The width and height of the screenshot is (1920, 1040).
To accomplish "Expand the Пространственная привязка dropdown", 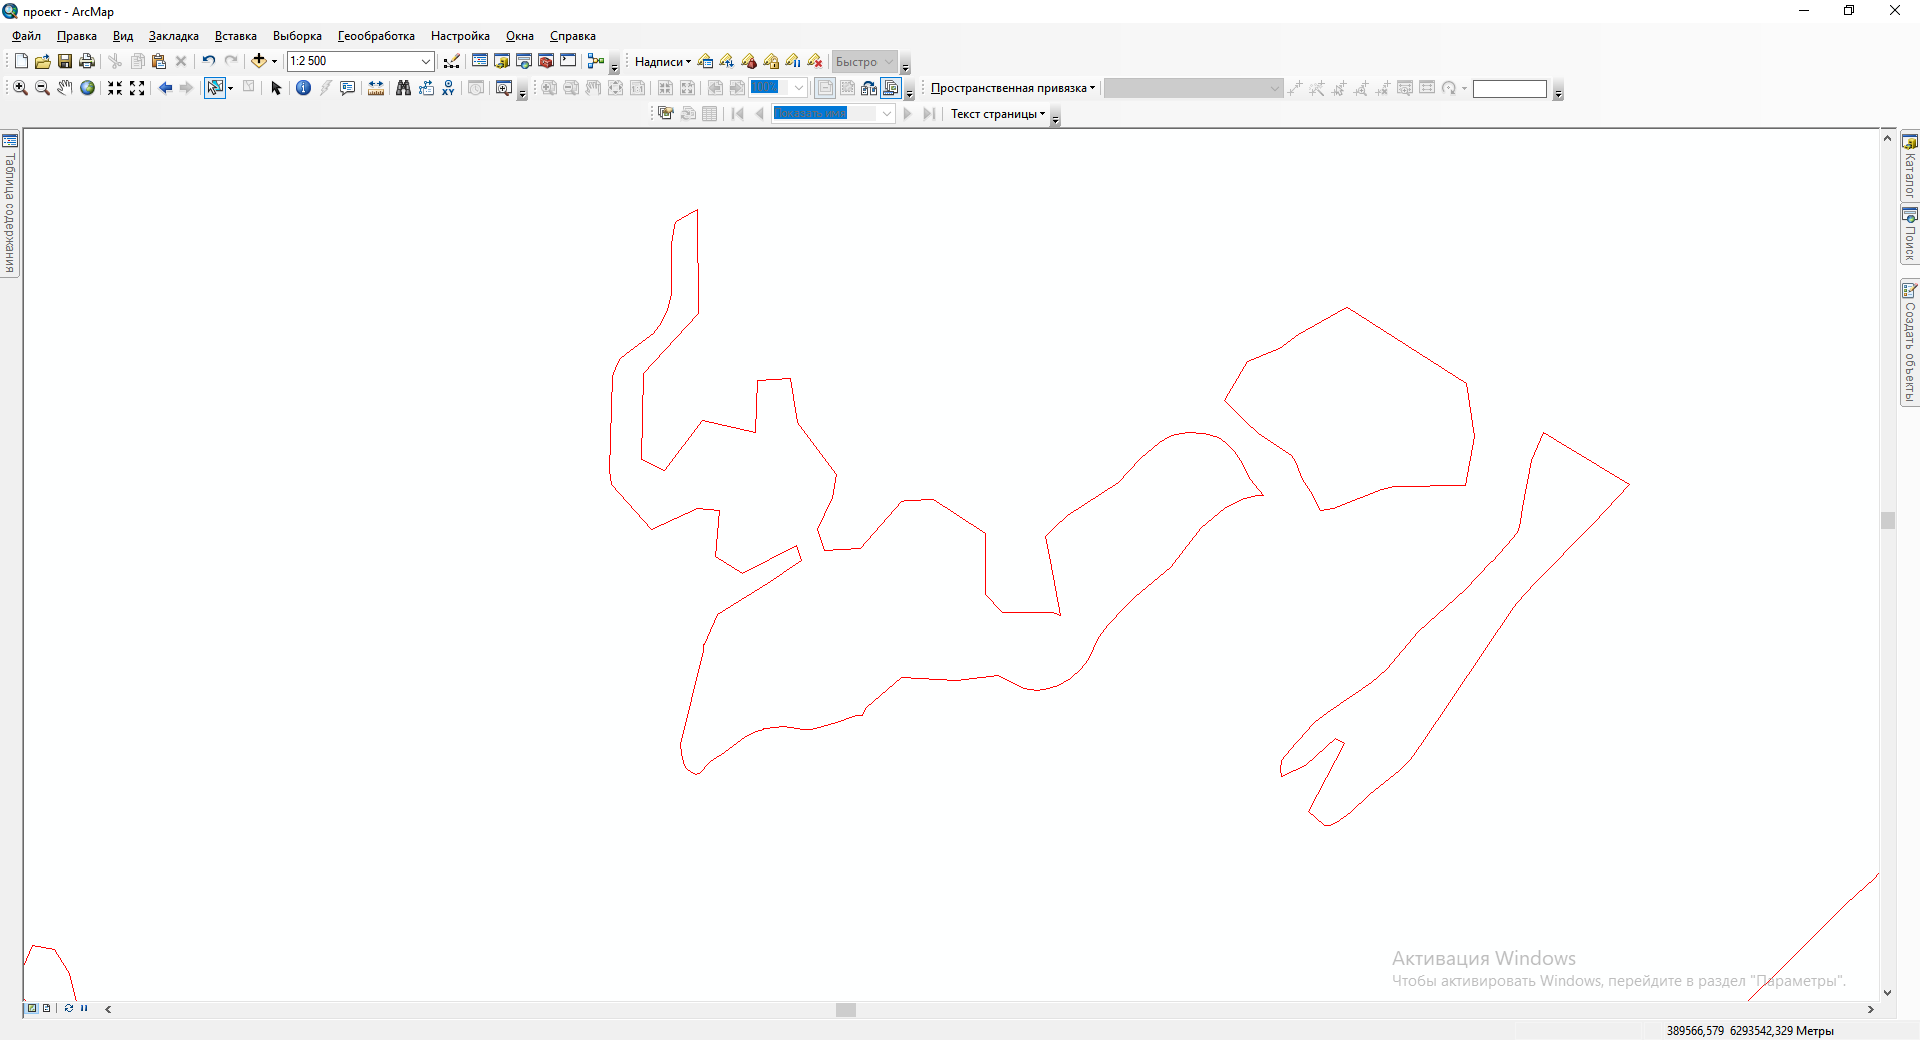I will click(x=1012, y=88).
